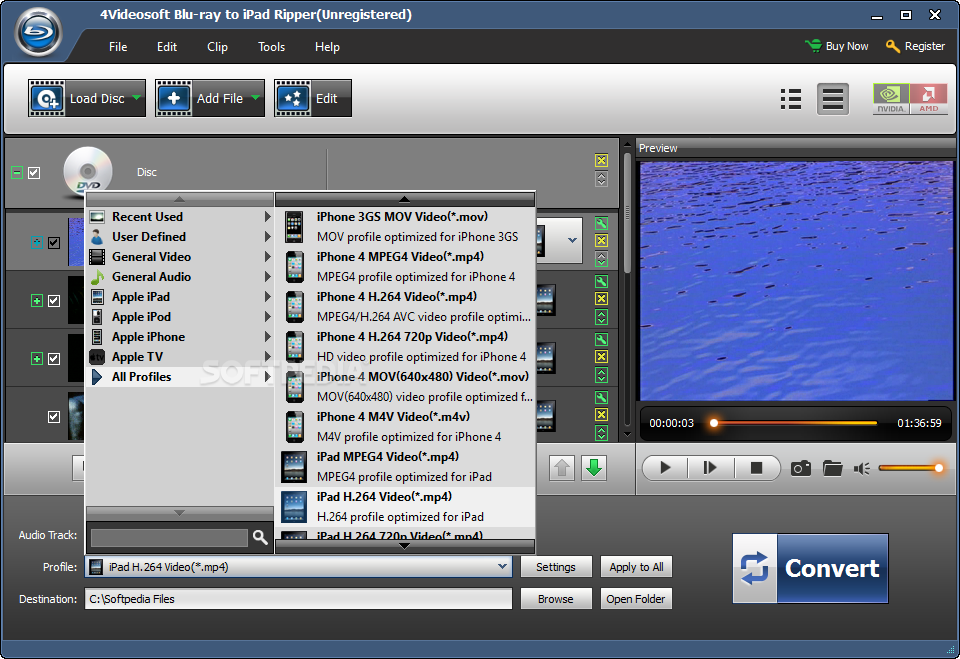Choose iPhone 4 H.264 720p Video profile

coord(405,347)
